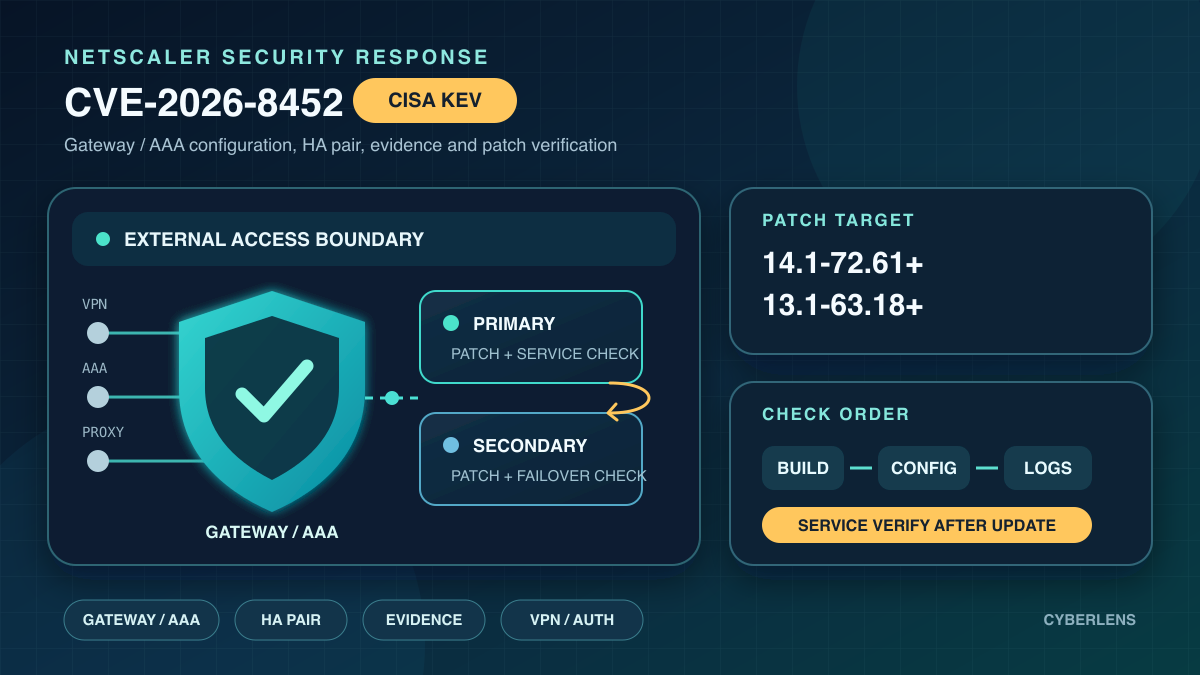Viewport: 1200px width, 675px height.
Task: Click NETSCALER SECURITY RESPONSE title
Action: tap(277, 58)
